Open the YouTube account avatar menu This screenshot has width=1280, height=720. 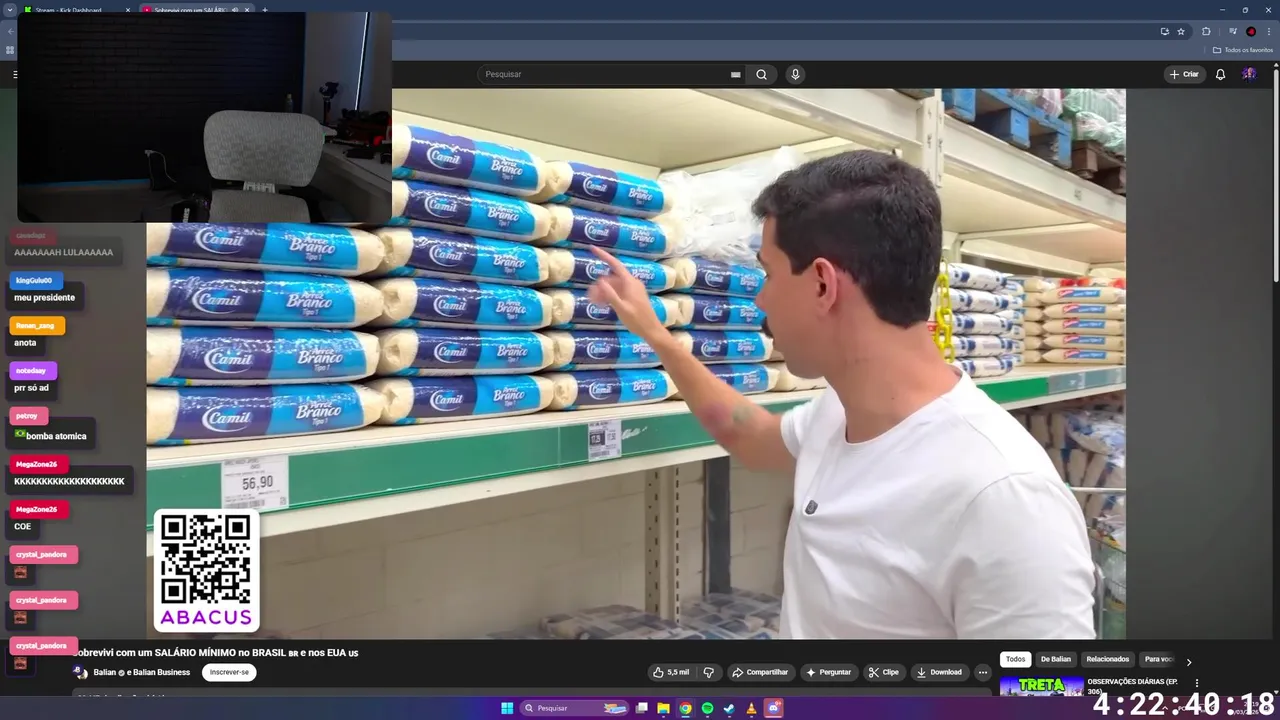click(x=1249, y=74)
